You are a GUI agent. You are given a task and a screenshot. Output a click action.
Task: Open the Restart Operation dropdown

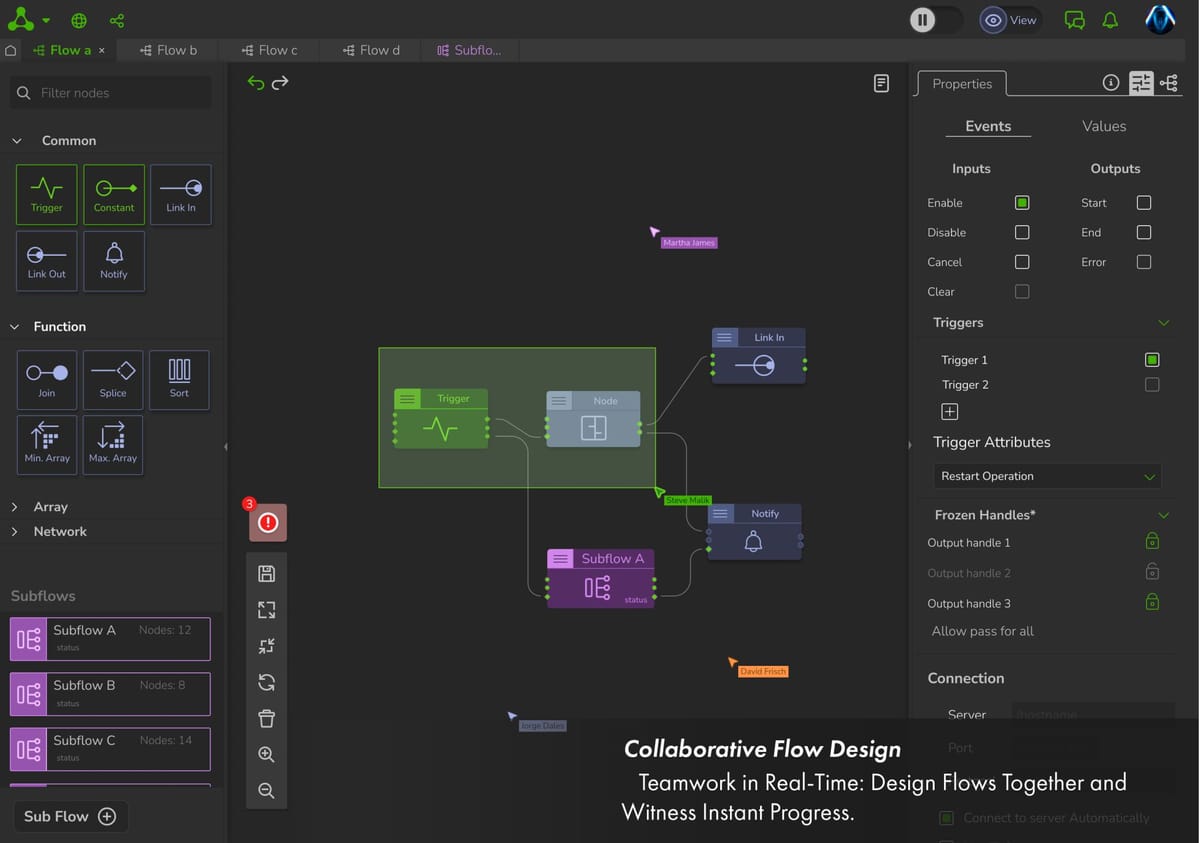coord(1046,476)
